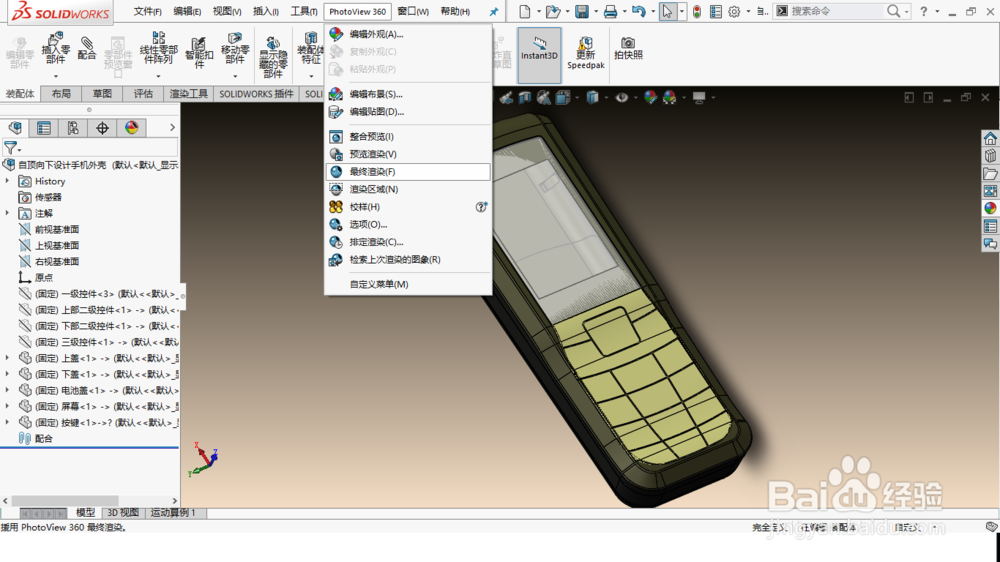Expand the 屏幕<1> component node
This screenshot has height=562, width=1000.
coord(8,406)
